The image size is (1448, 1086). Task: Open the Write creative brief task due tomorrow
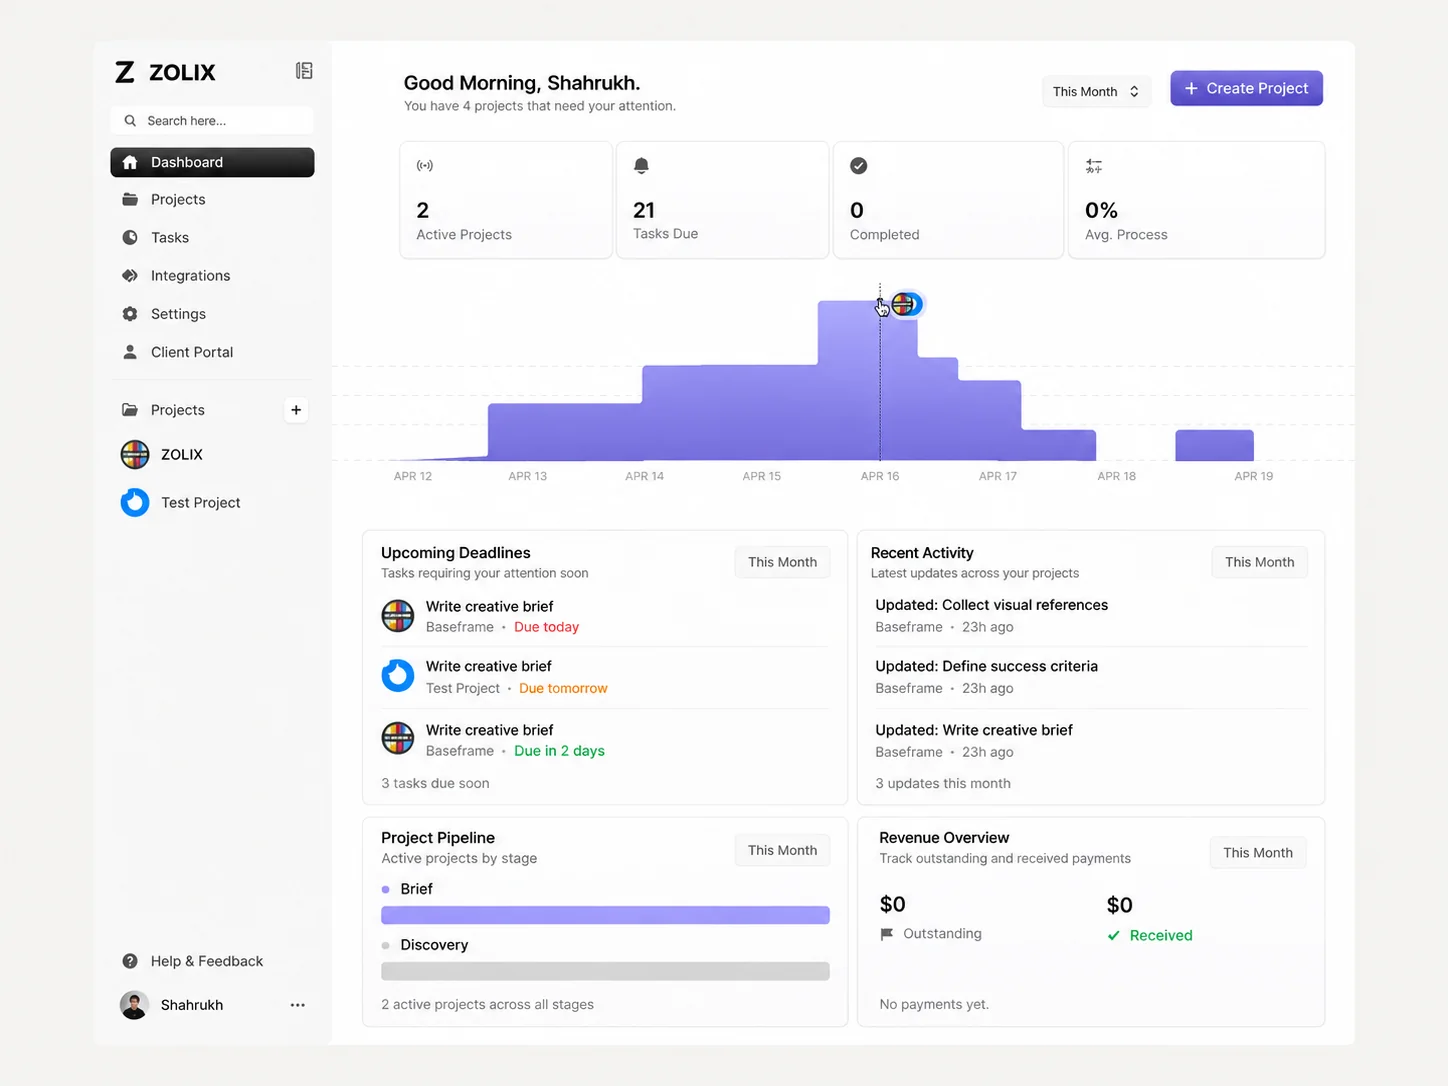[x=605, y=677]
